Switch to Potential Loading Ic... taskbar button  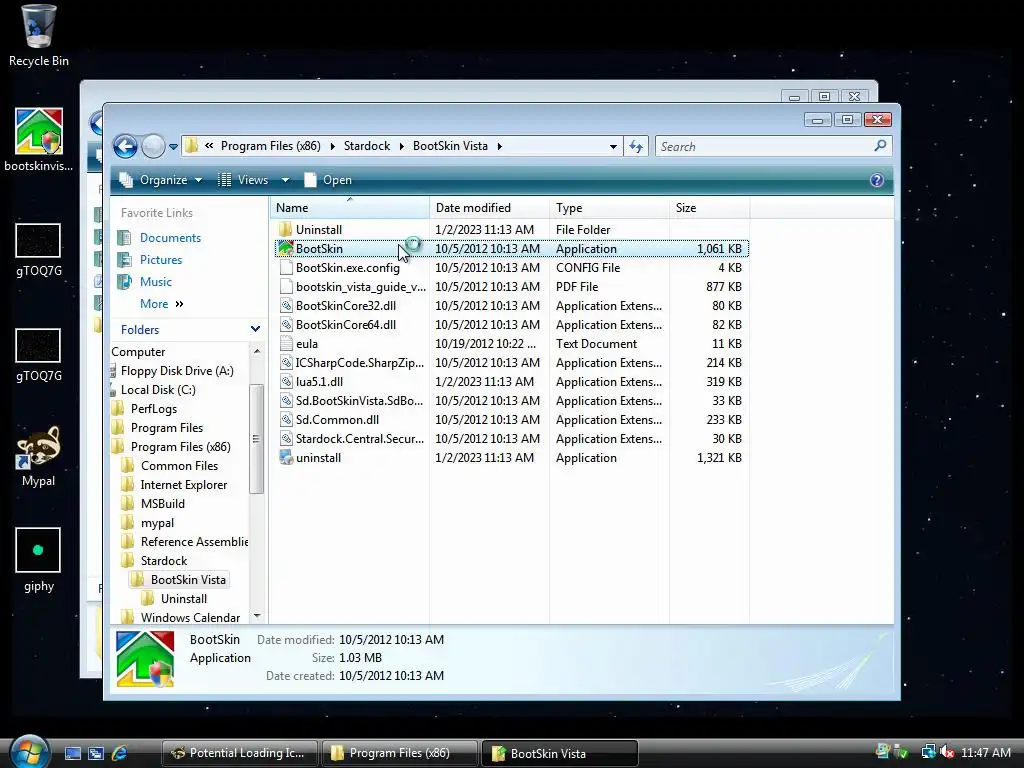tap(240, 753)
